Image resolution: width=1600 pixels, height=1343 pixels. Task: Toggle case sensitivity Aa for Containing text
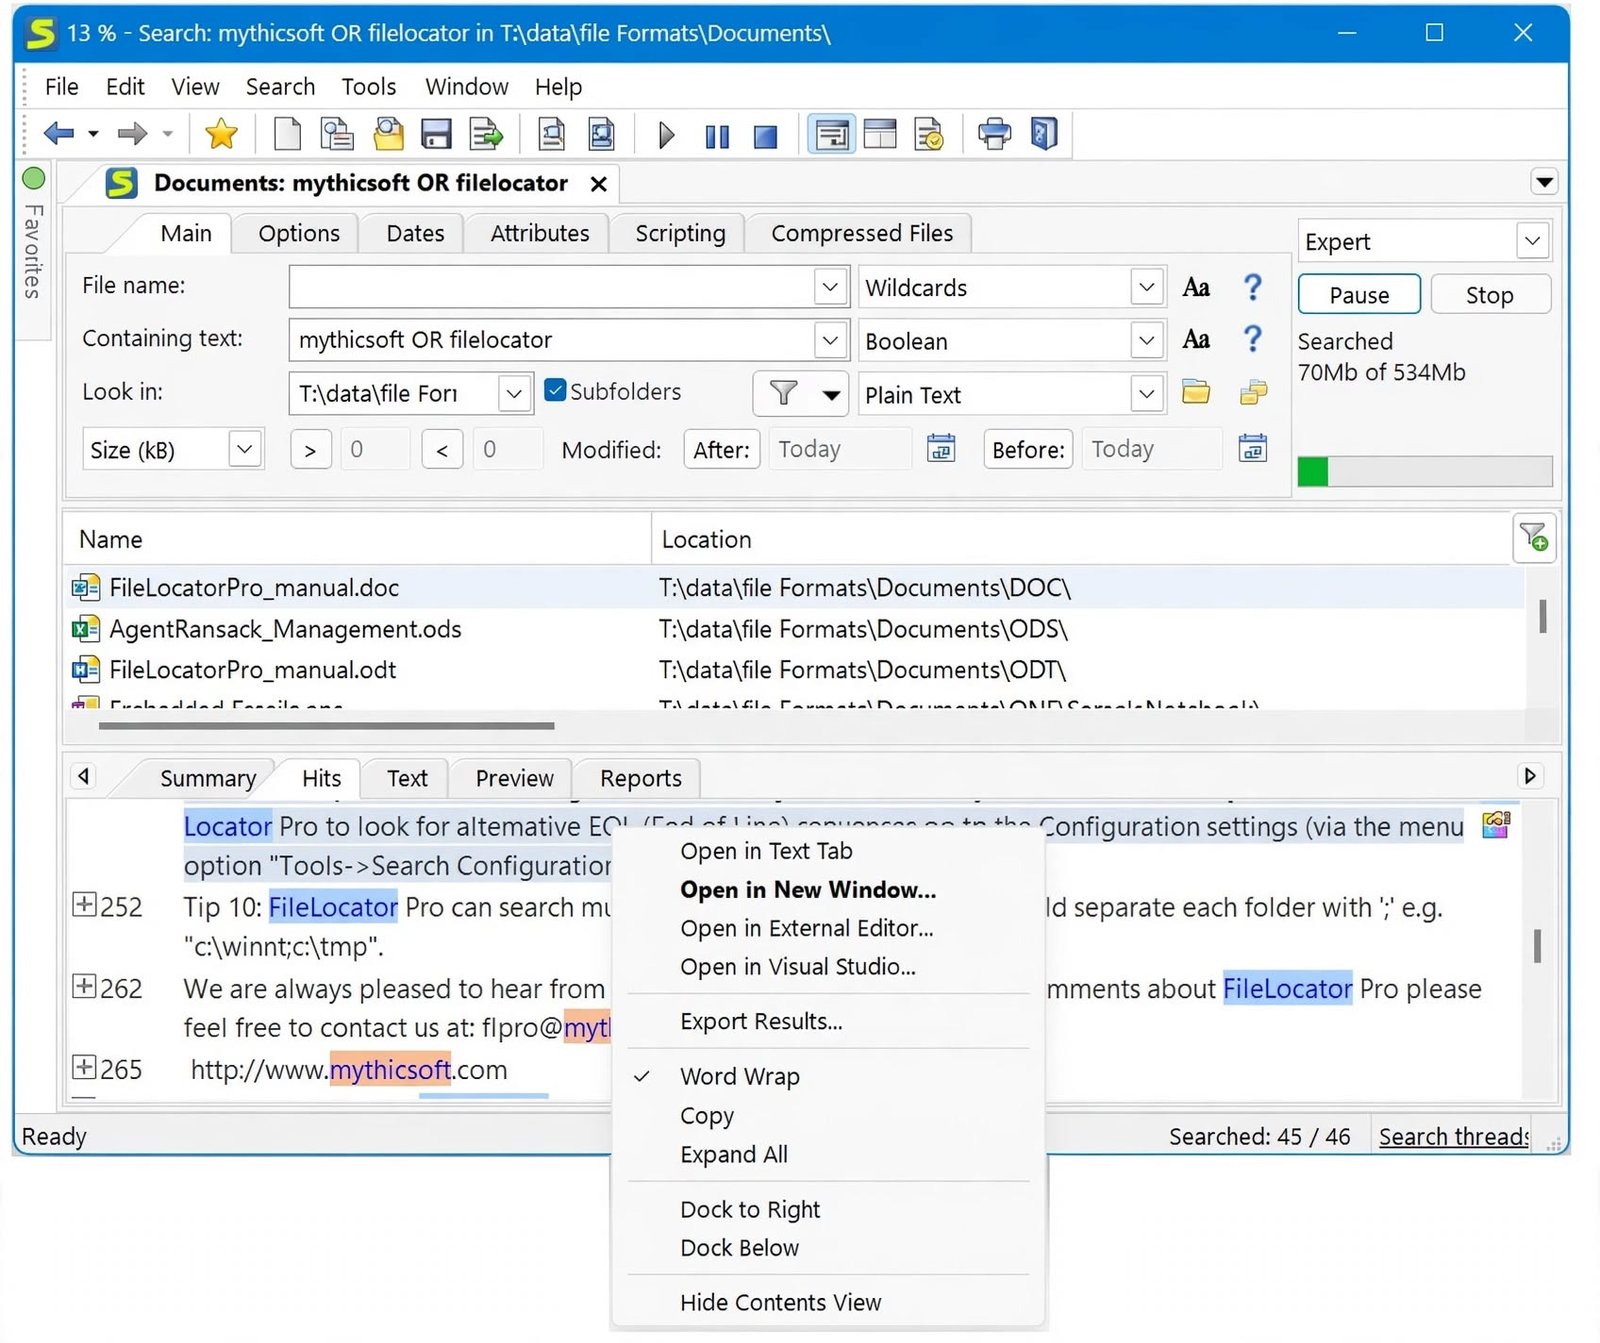[1196, 339]
